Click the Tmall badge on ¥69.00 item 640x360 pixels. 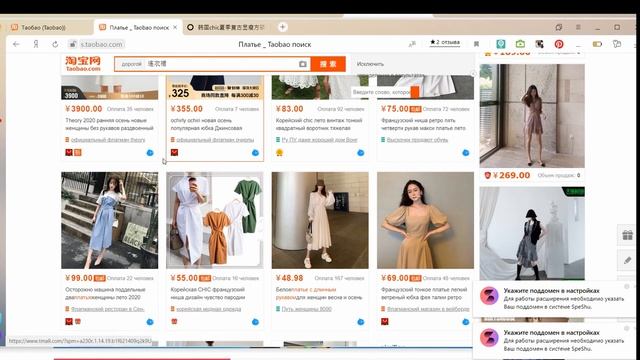pos(384,322)
